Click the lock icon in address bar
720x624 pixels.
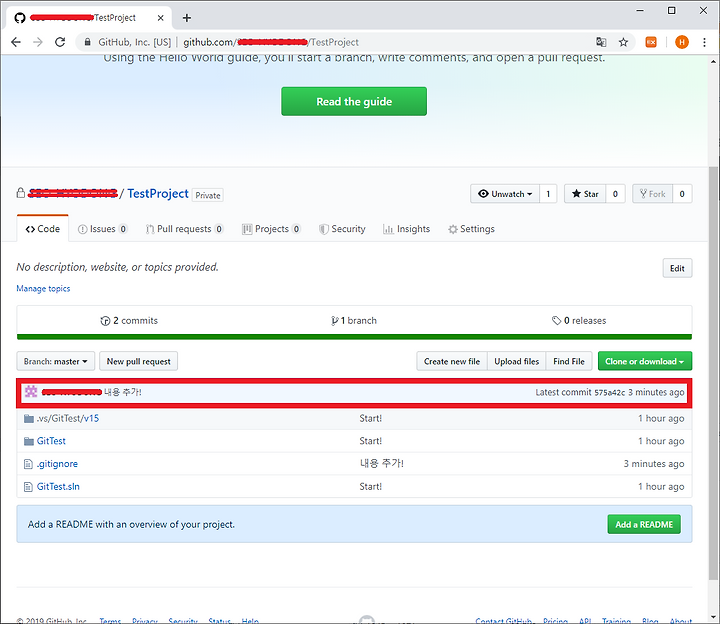click(87, 42)
